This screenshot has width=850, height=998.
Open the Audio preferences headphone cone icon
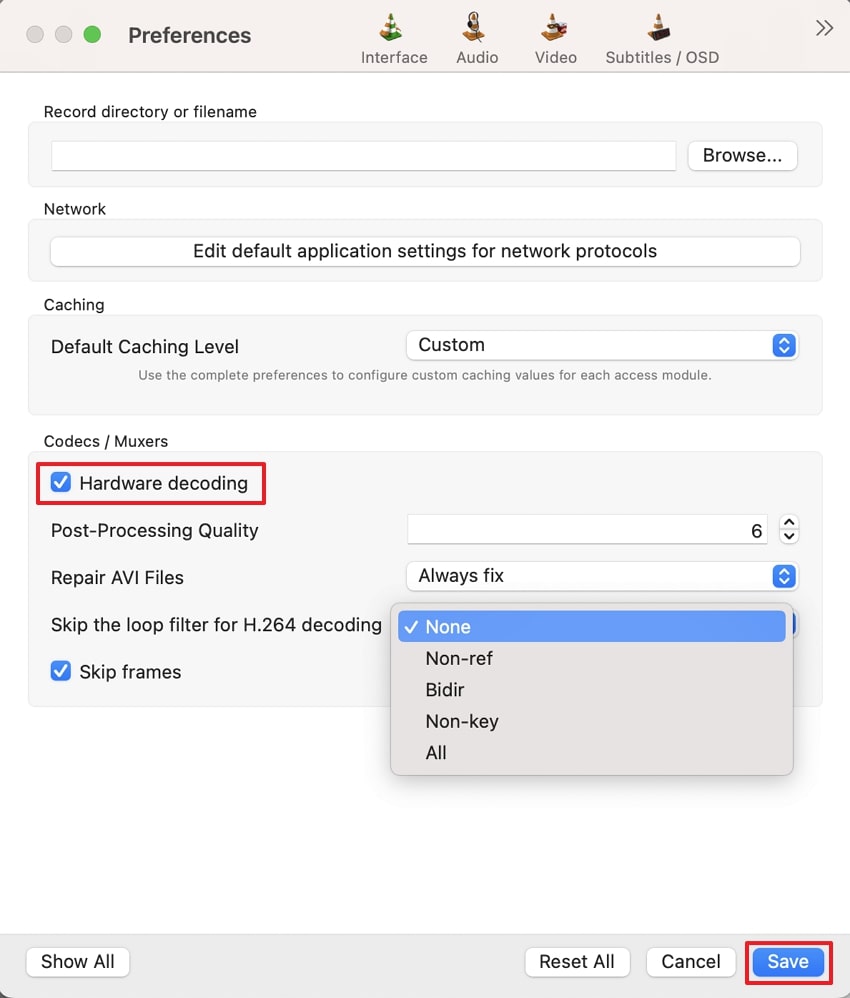click(474, 29)
